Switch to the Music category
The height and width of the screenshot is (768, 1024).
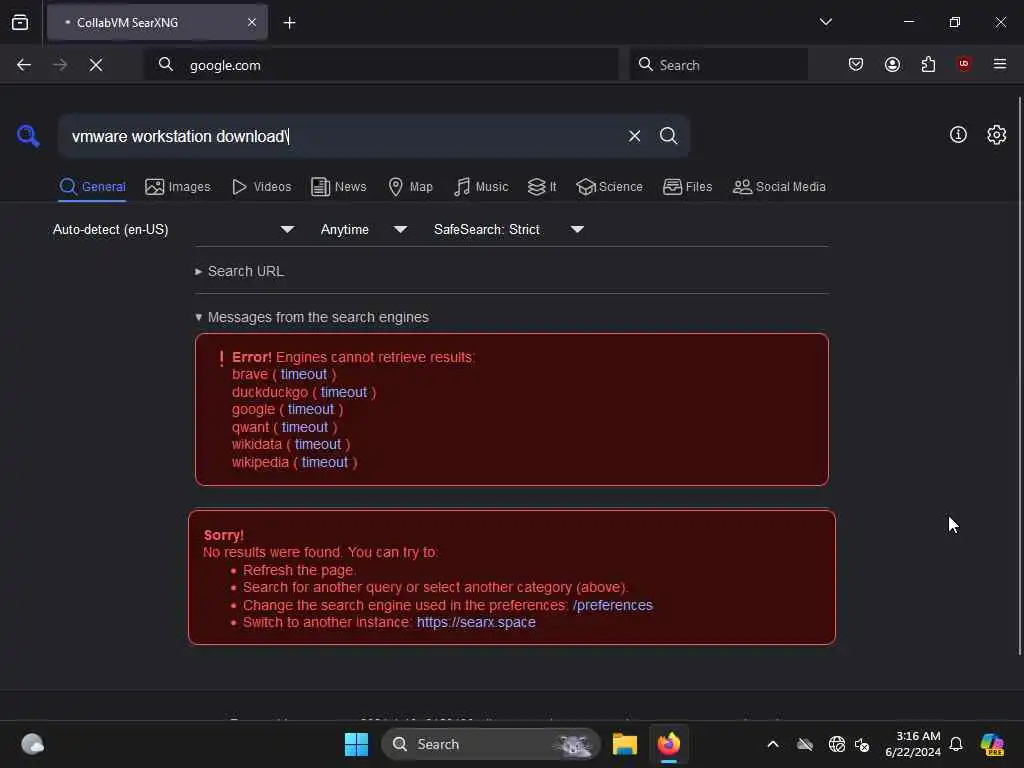tap(481, 187)
